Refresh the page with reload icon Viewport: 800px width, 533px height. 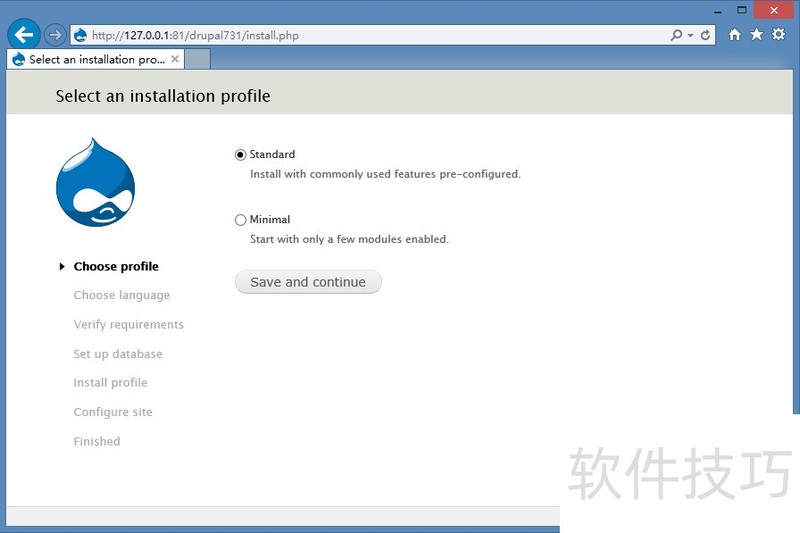(x=705, y=35)
